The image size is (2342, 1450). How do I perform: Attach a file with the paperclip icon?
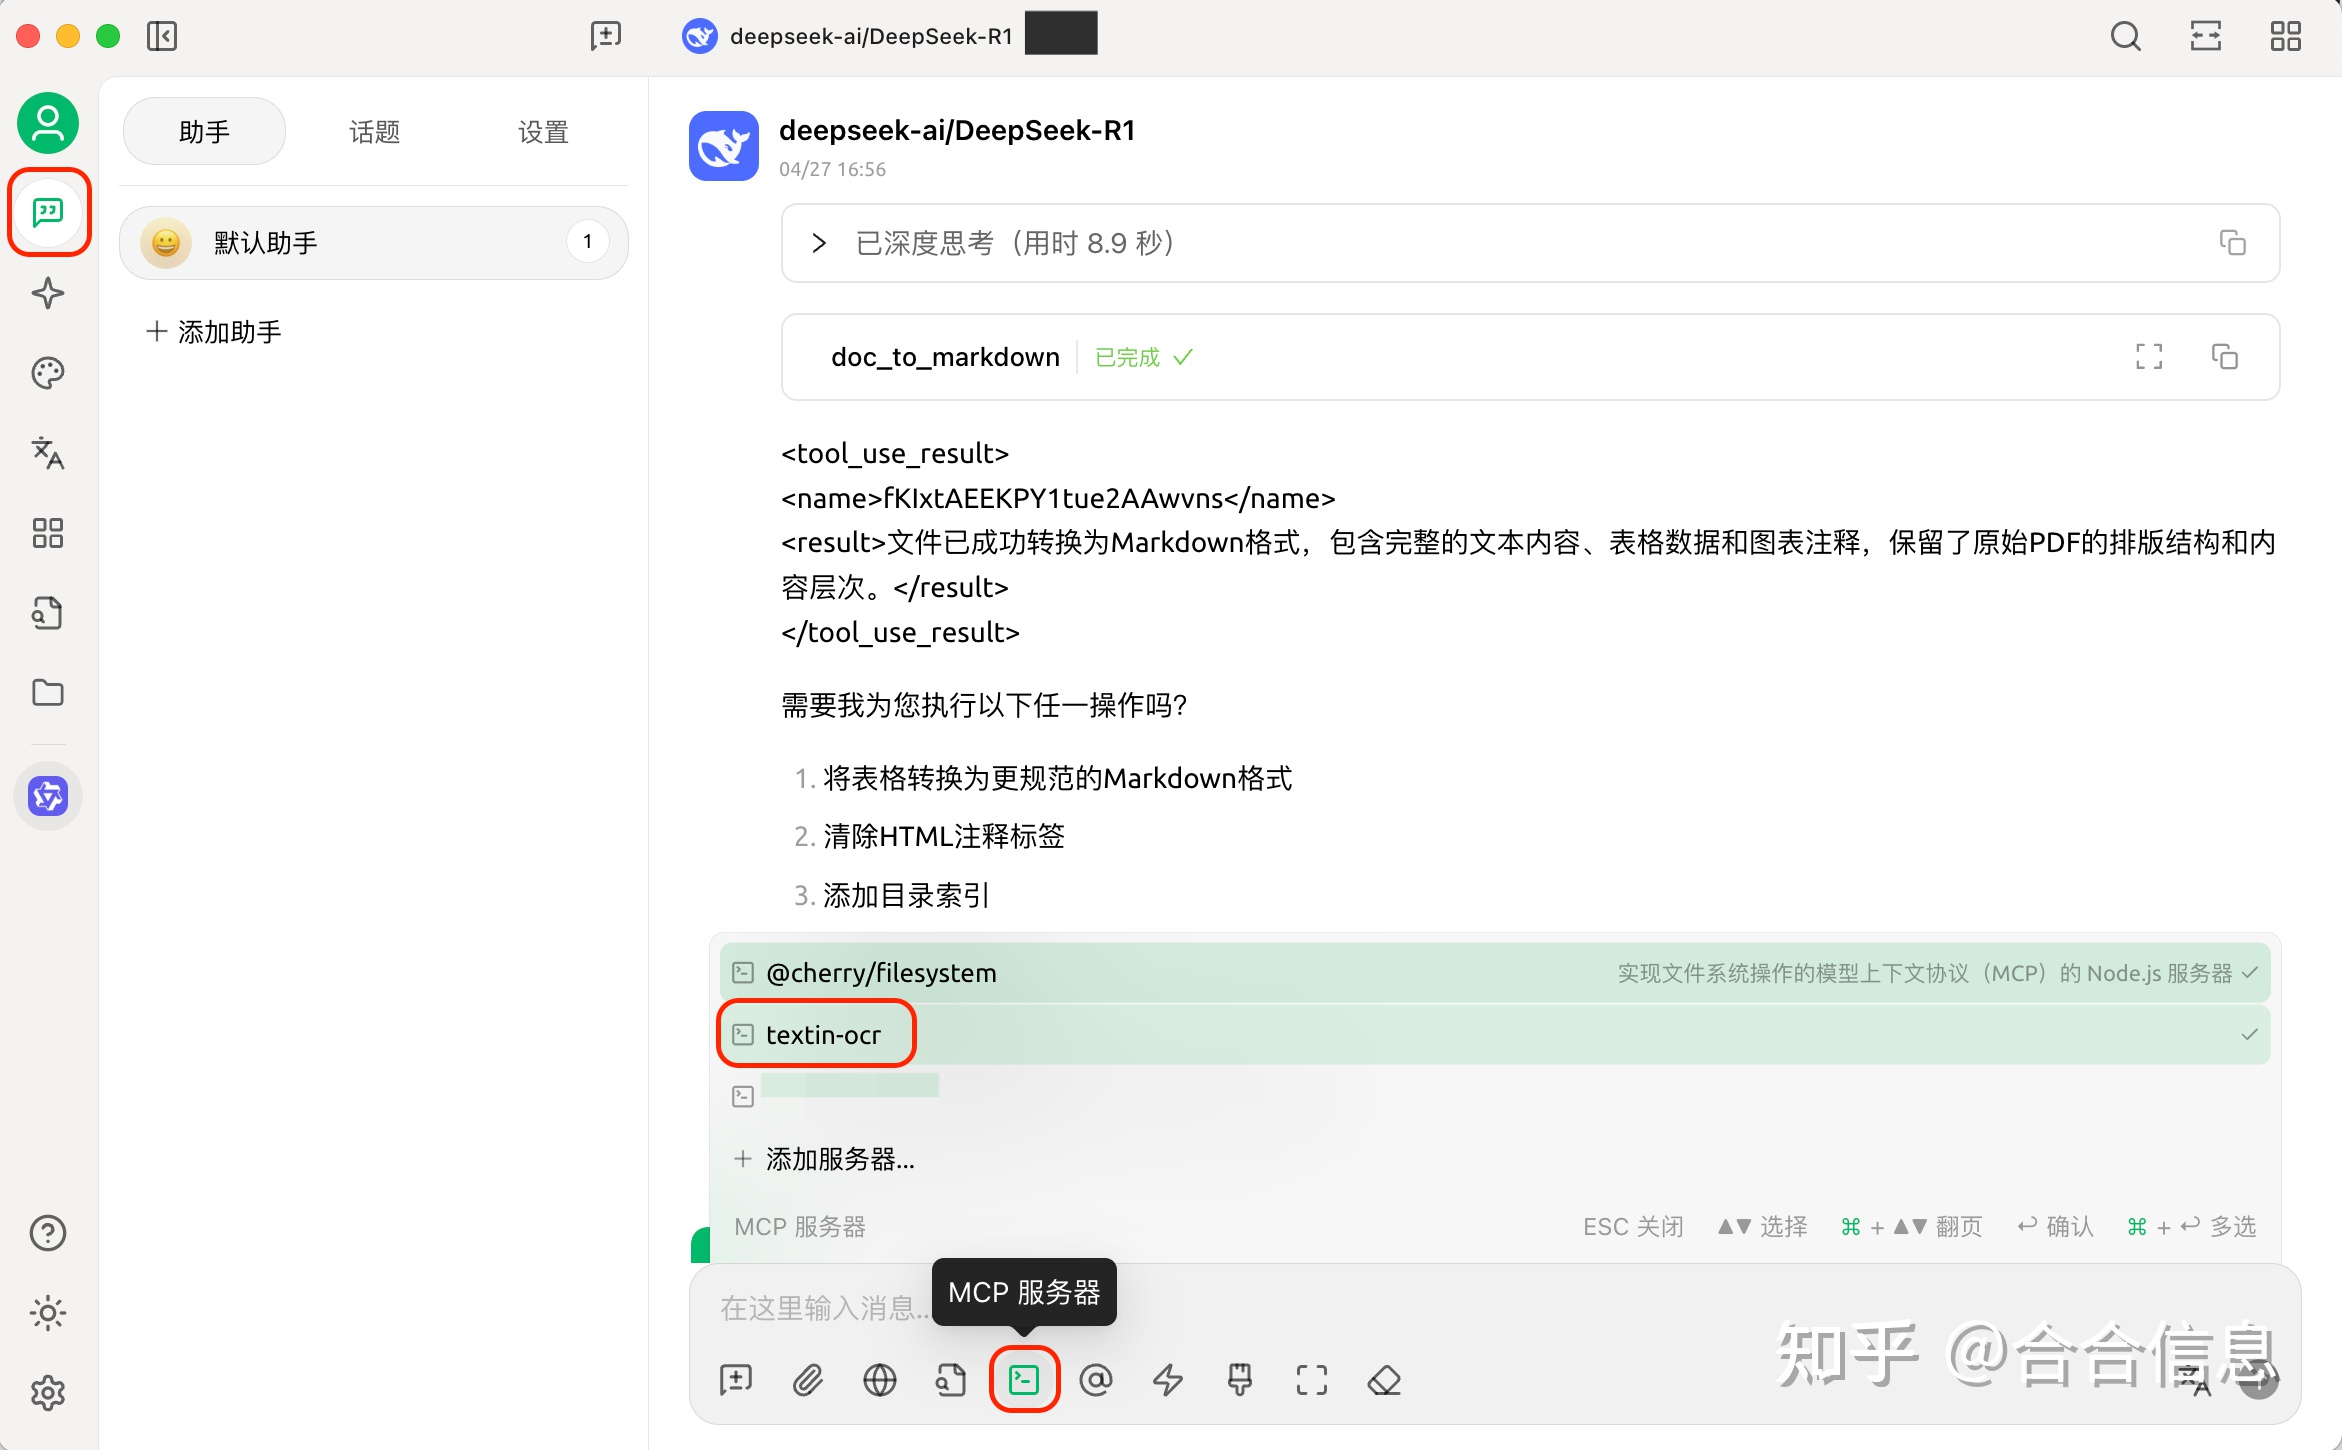pyautogui.click(x=808, y=1380)
